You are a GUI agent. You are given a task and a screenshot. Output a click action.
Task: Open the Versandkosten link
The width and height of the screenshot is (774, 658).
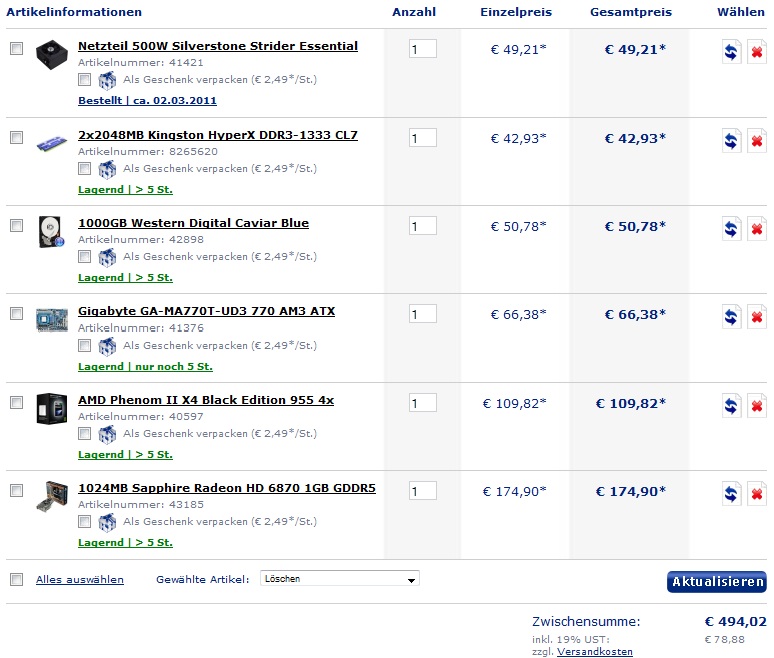[x=595, y=652]
